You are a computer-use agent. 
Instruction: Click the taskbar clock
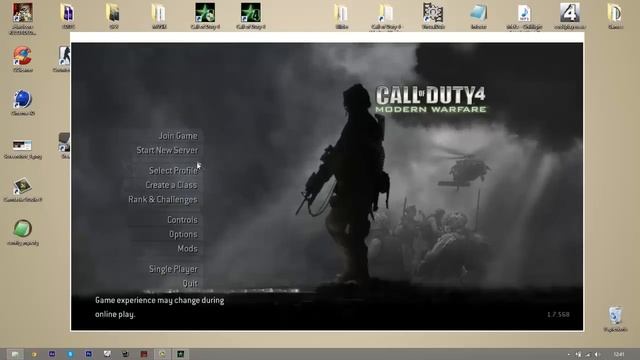[619, 354]
